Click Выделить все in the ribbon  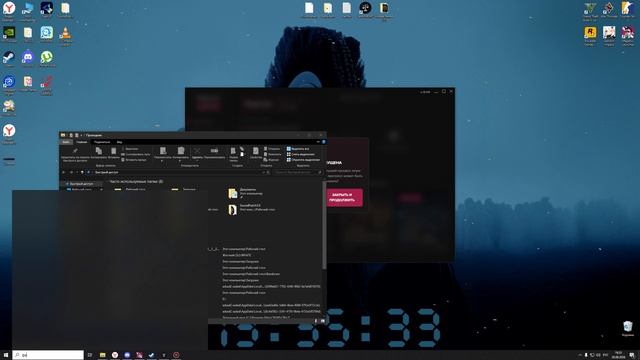(298, 149)
